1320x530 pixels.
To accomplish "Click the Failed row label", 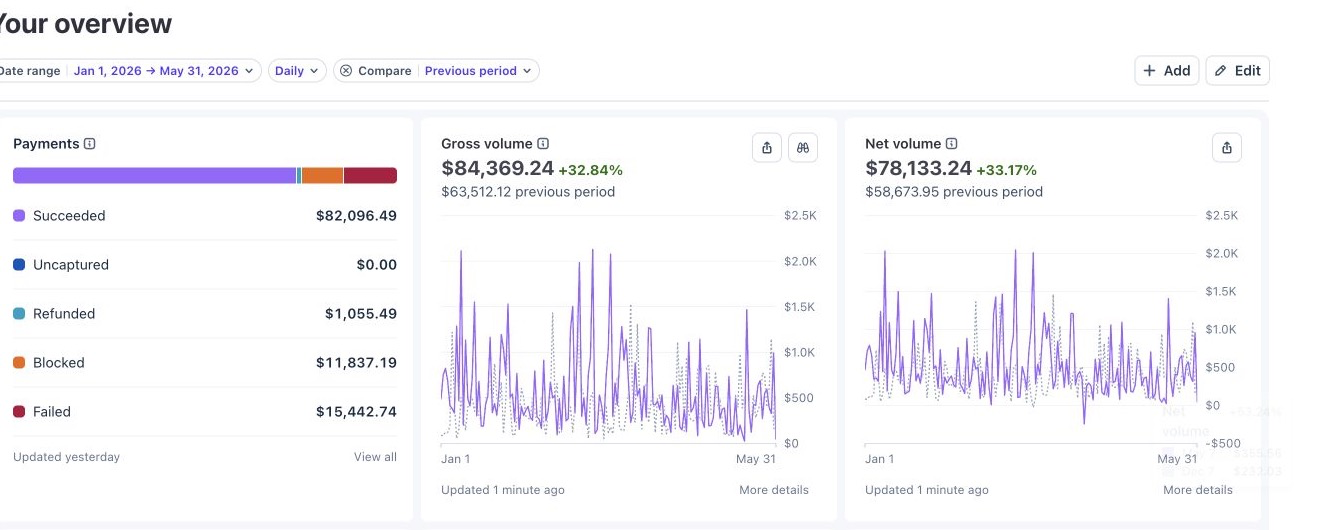I will (52, 412).
